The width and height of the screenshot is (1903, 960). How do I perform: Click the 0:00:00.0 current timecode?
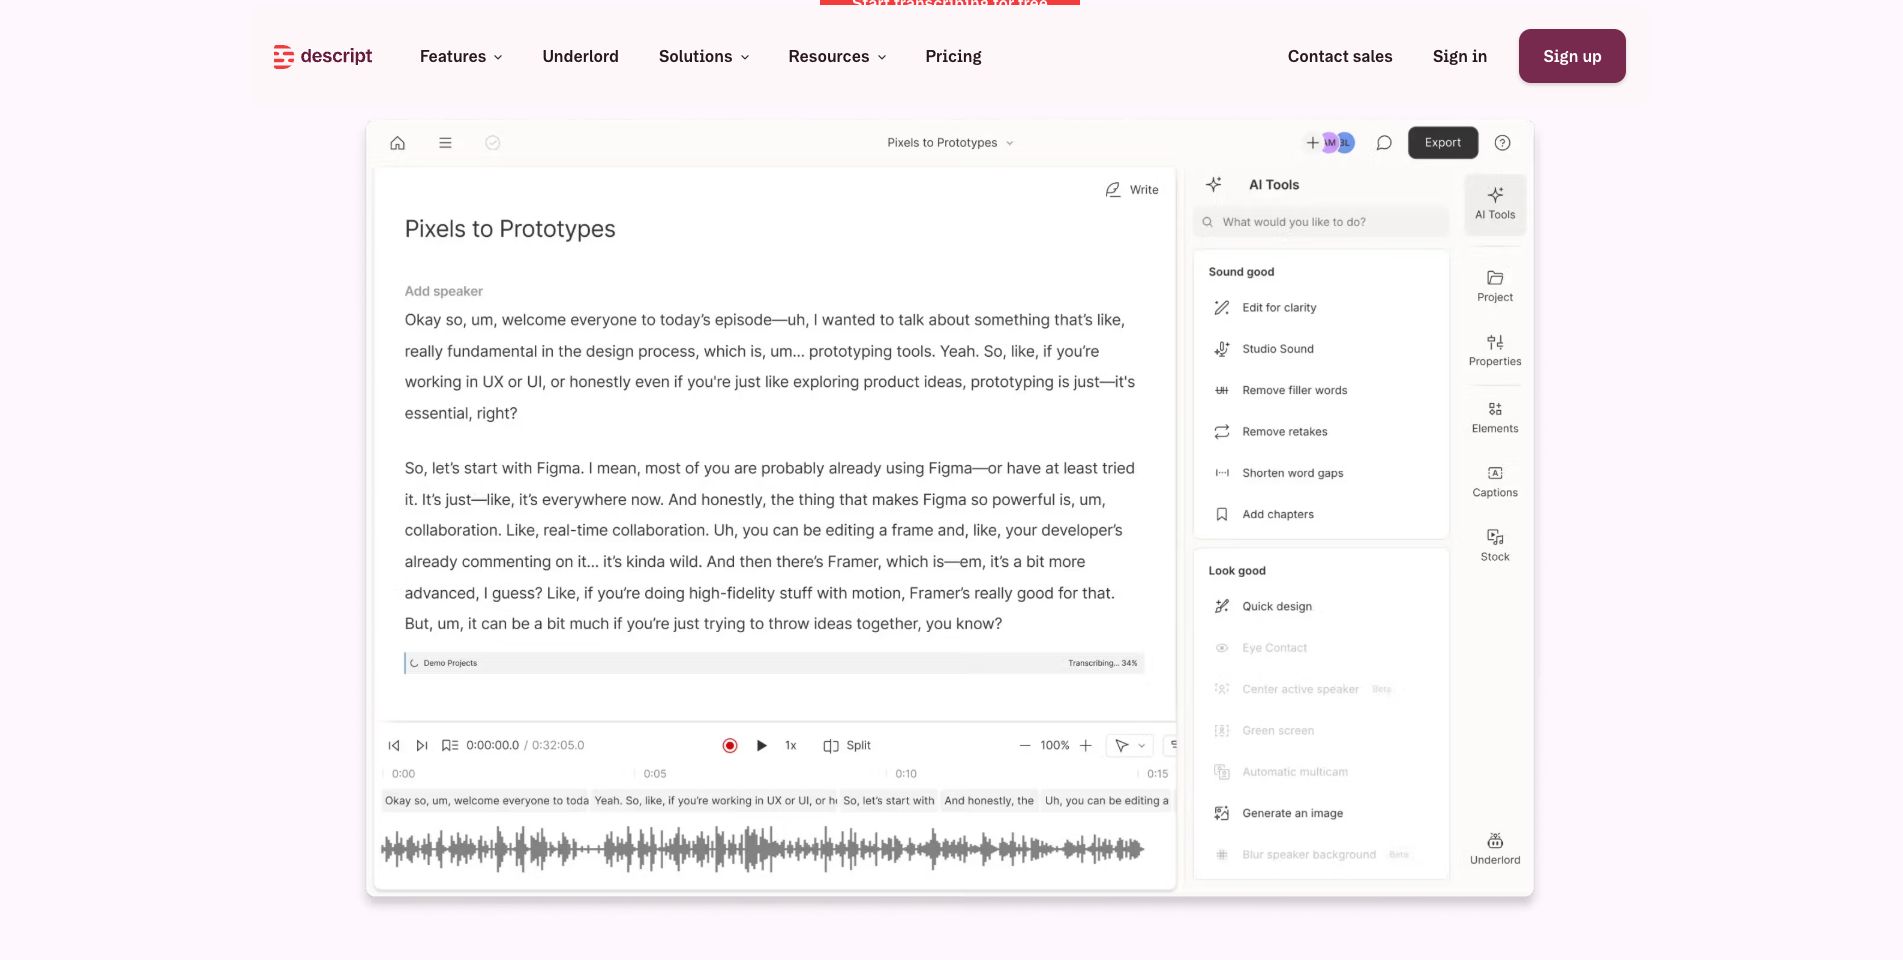tap(492, 746)
